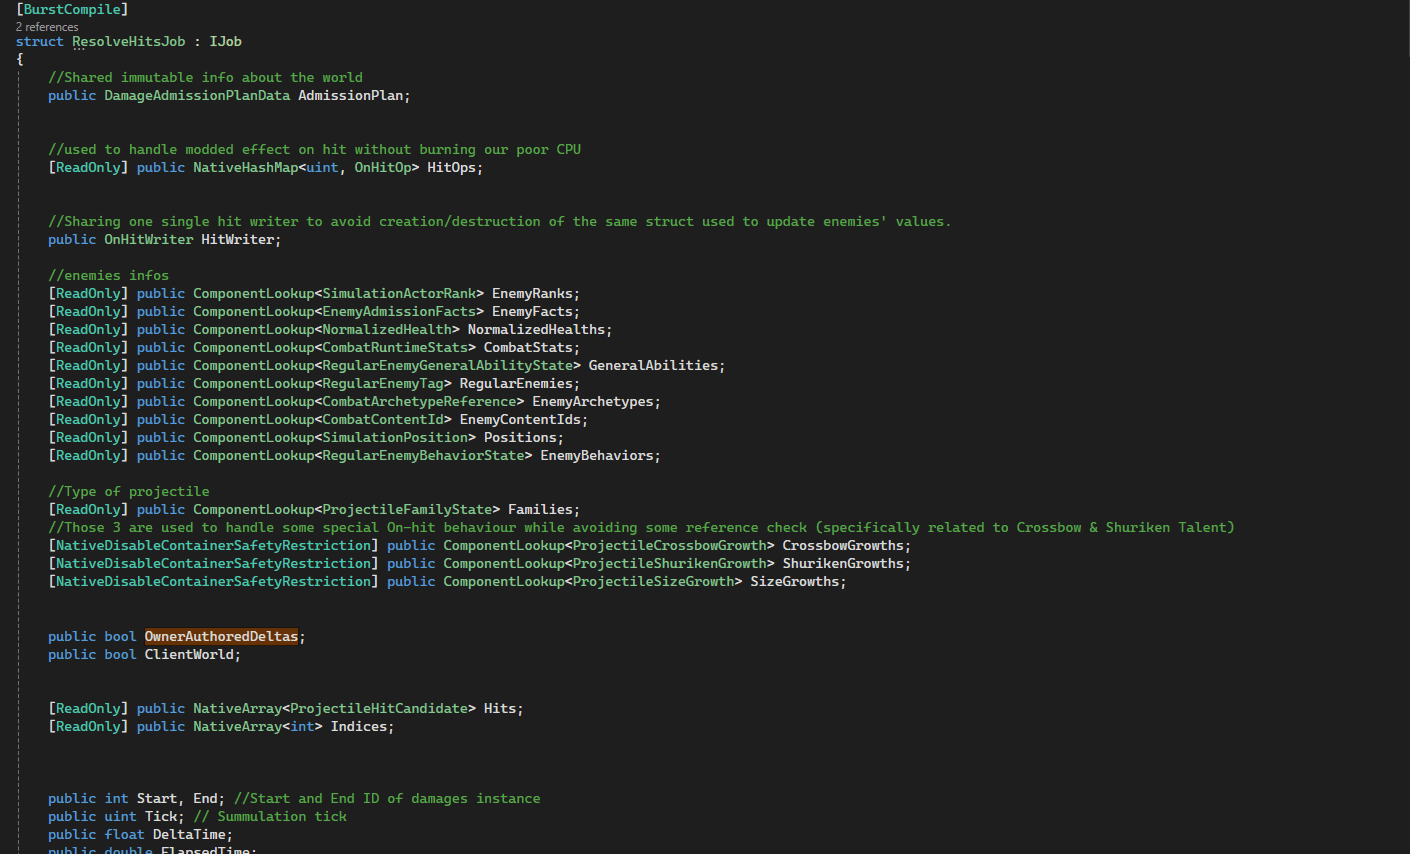Select the ClientWorld bool field
This screenshot has width=1410, height=854.
(189, 654)
